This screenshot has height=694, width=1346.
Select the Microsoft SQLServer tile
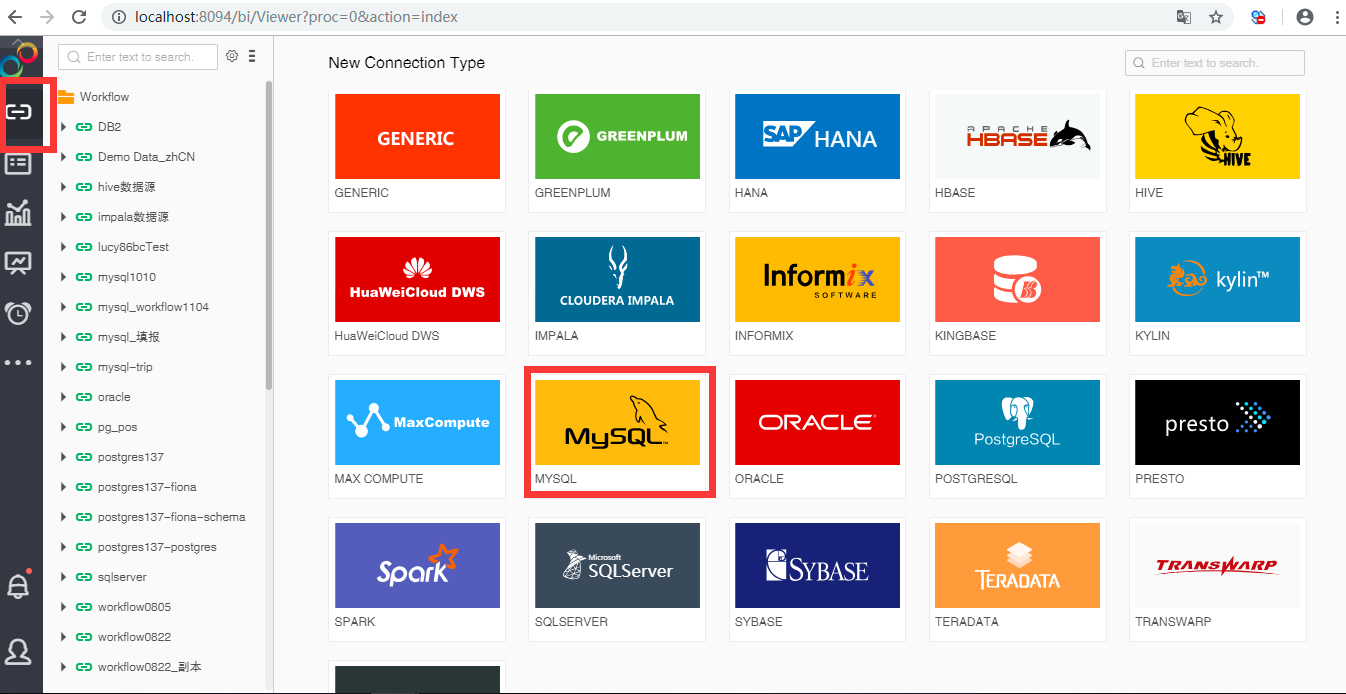click(x=617, y=578)
